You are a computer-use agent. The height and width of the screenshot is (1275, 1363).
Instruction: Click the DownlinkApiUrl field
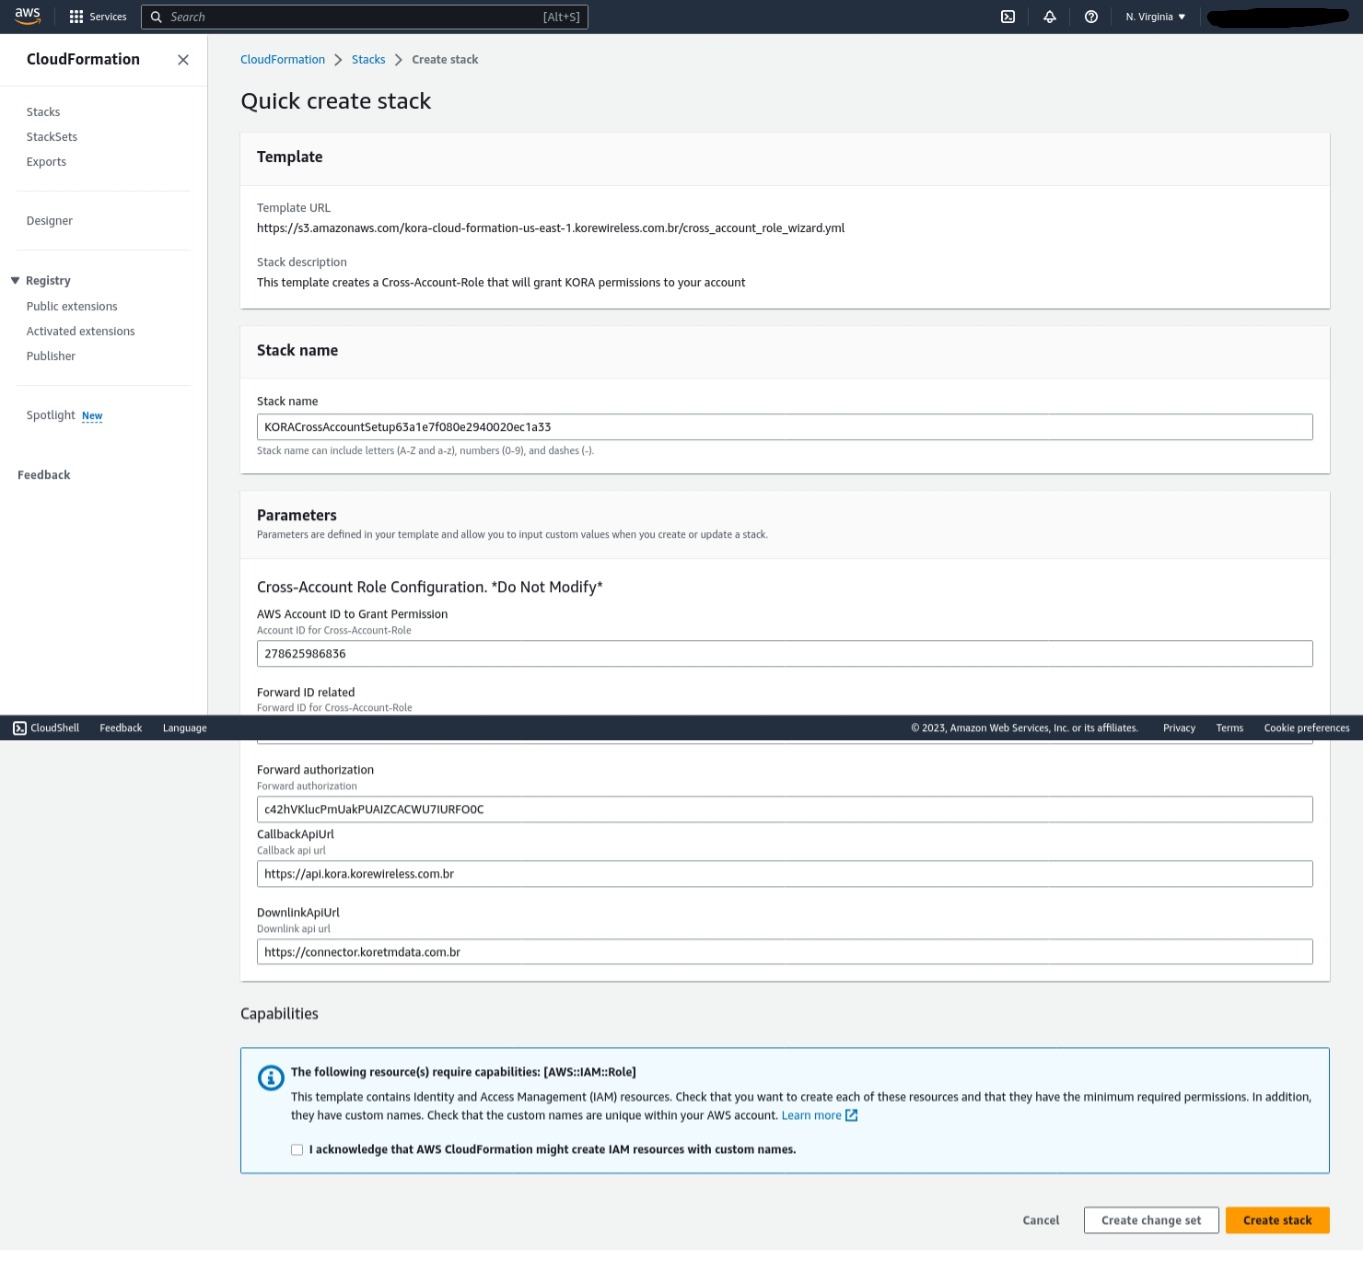click(785, 952)
